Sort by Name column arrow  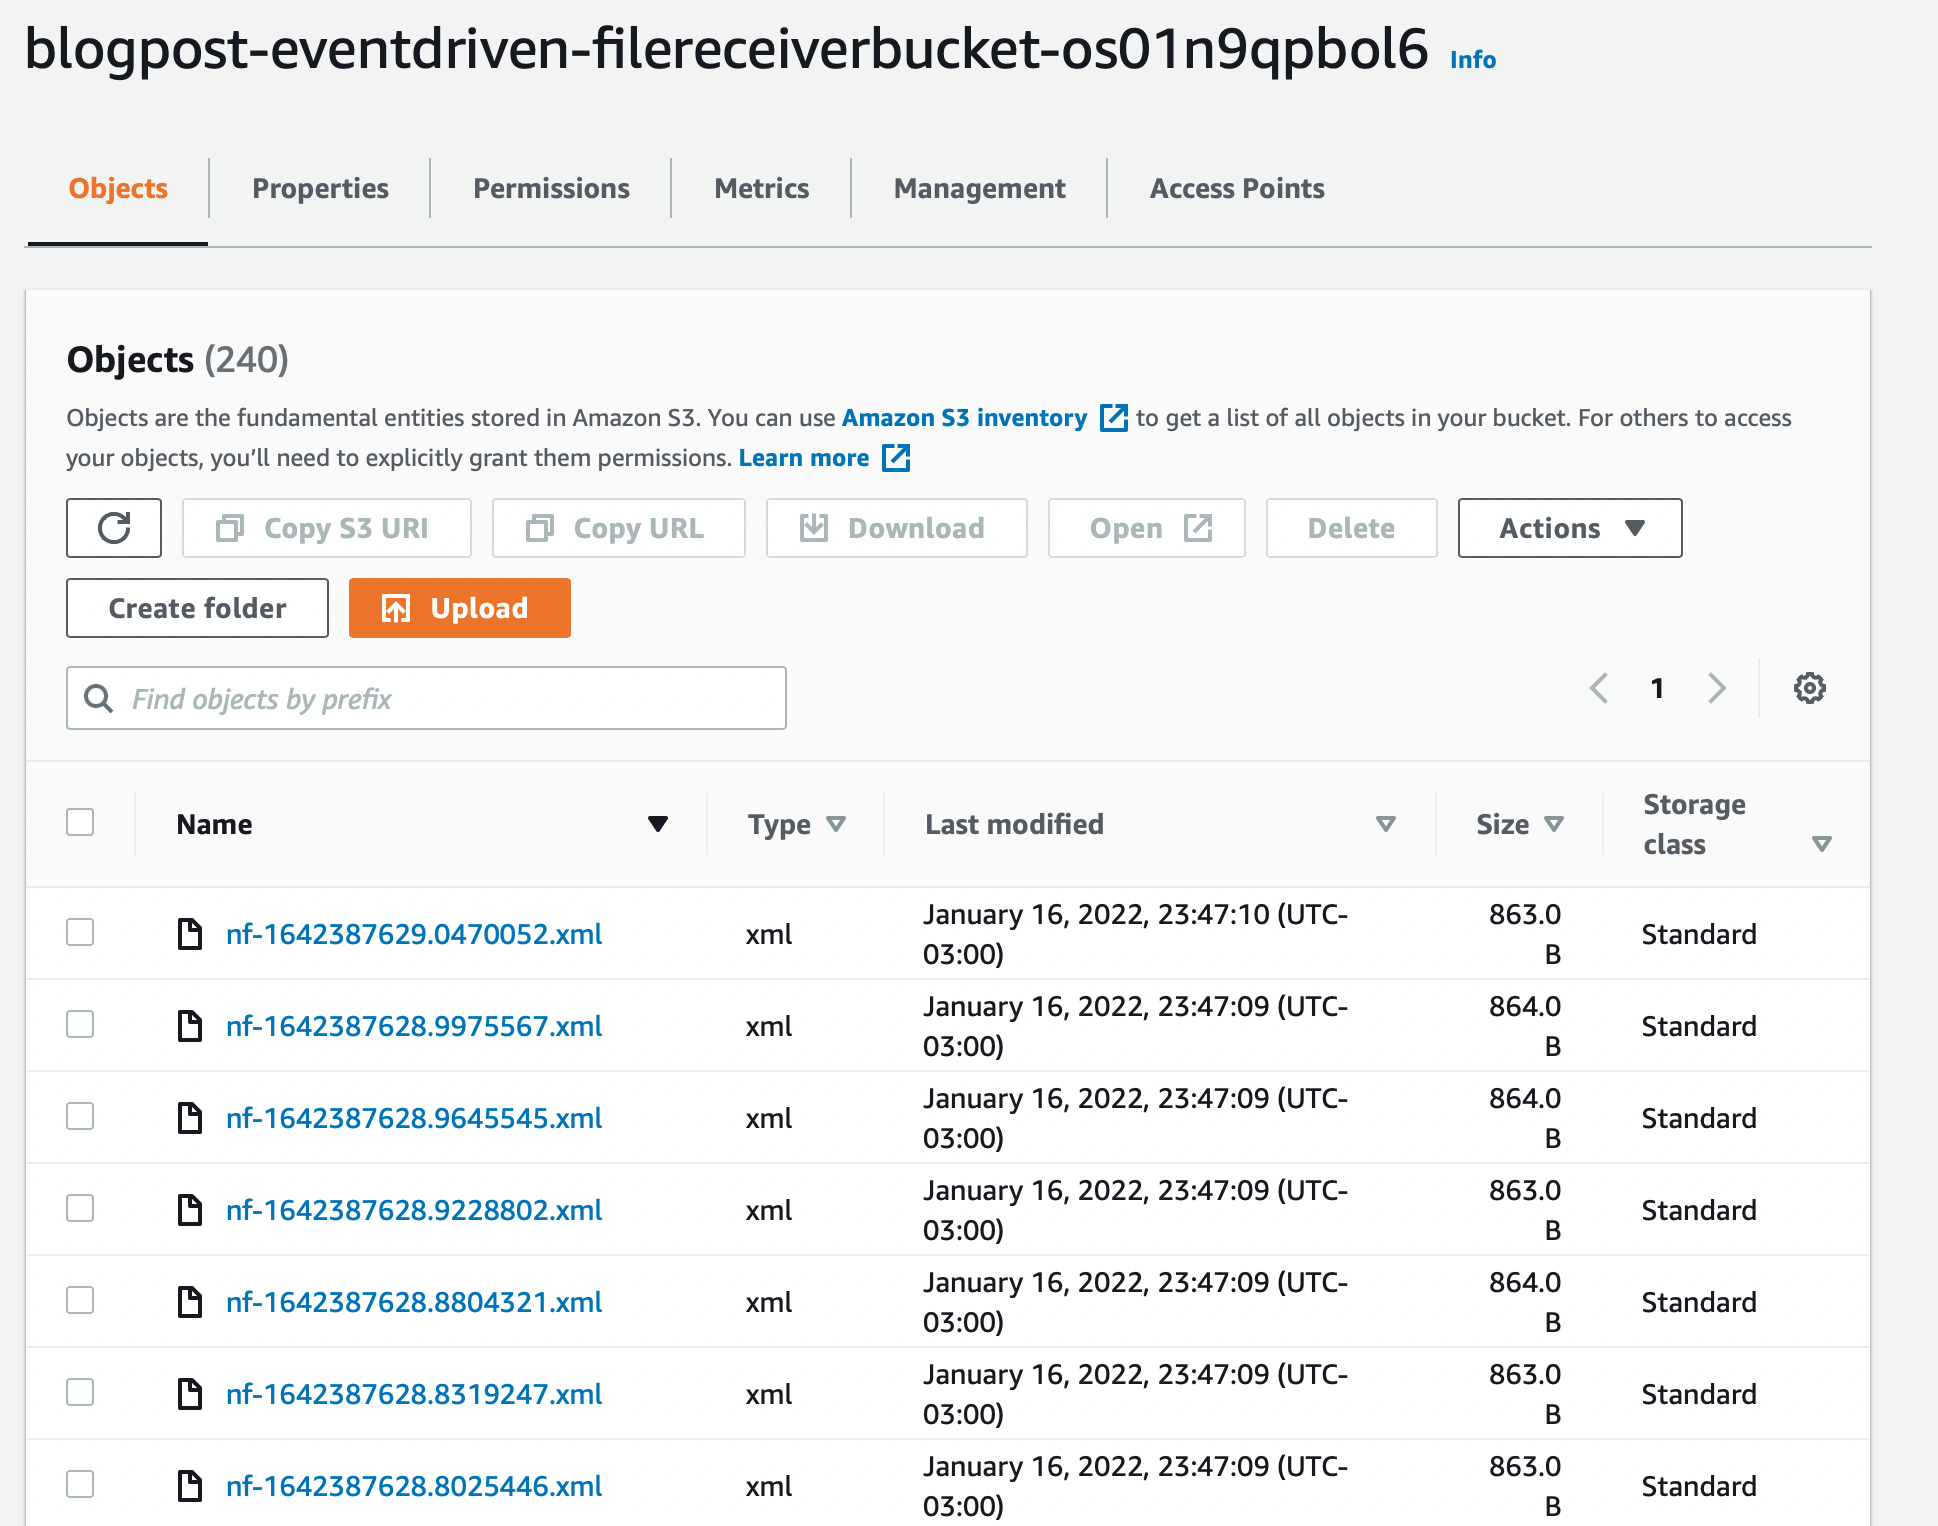pos(657,824)
